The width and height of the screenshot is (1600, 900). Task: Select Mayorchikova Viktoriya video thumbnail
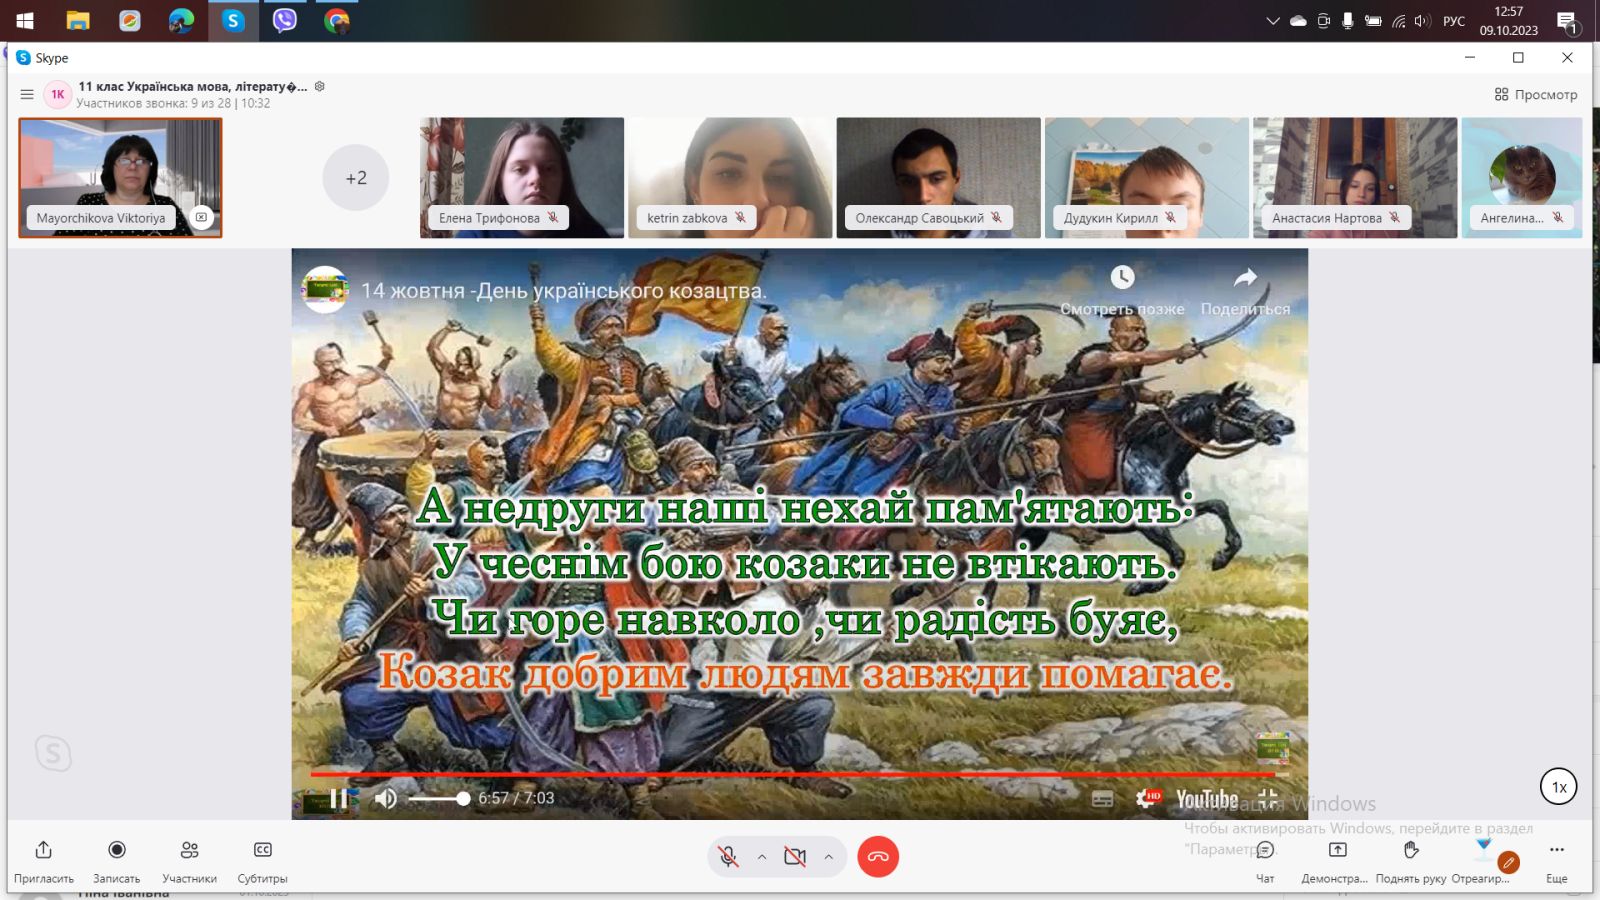coord(120,178)
